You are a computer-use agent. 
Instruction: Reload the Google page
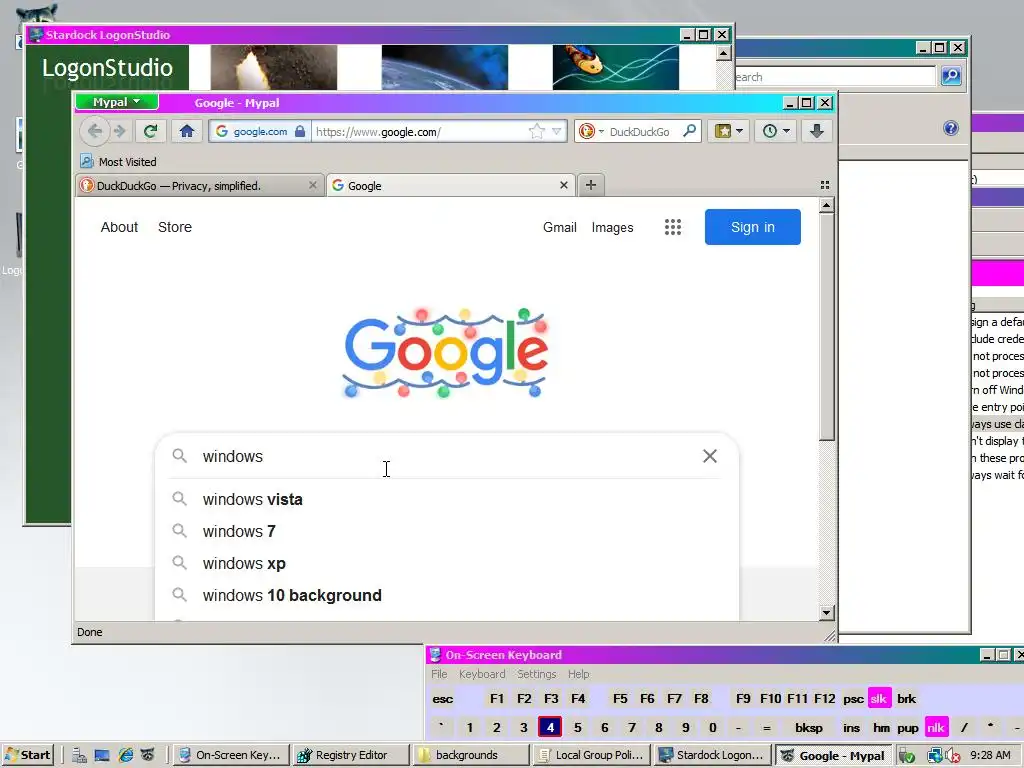(x=150, y=131)
